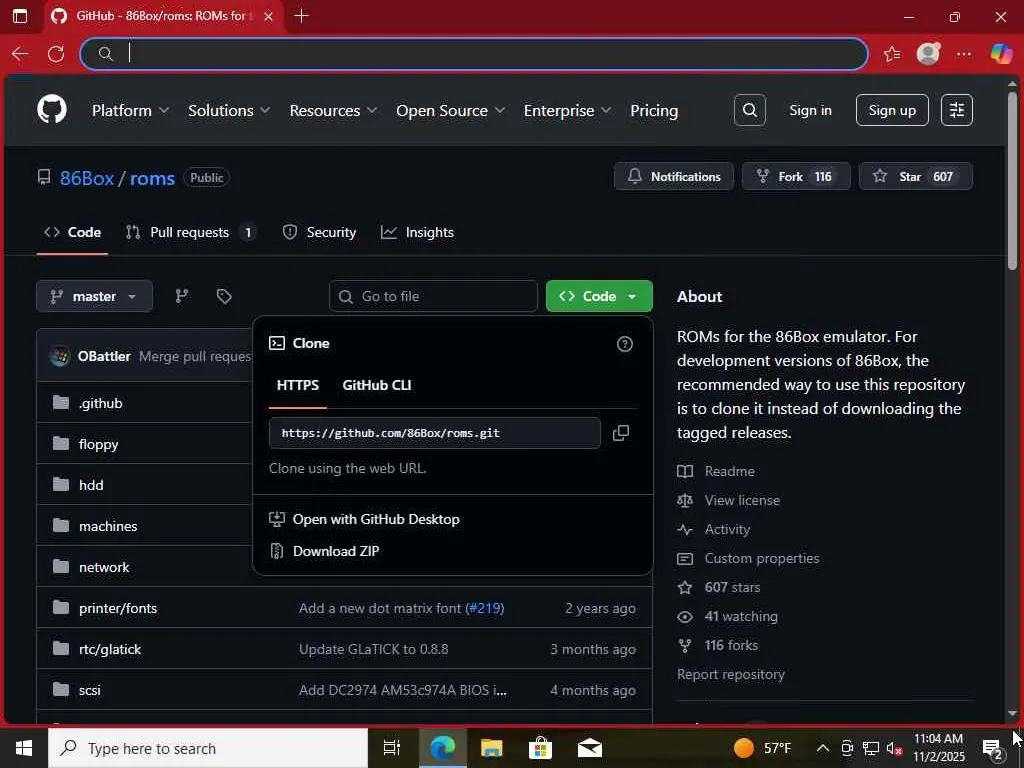
Task: Click the GitHub Octocat logo
Action: coord(52,109)
